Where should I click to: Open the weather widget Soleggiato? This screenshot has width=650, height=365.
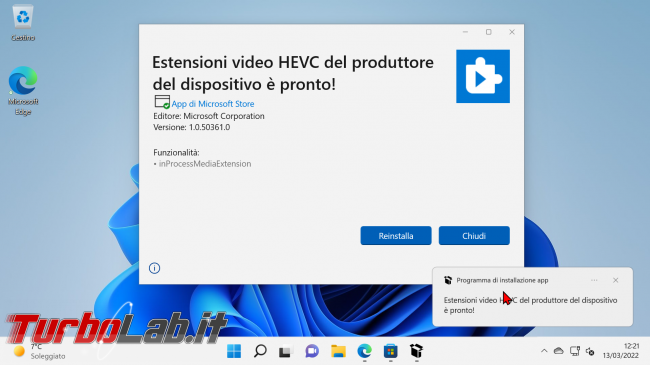[x=39, y=351]
